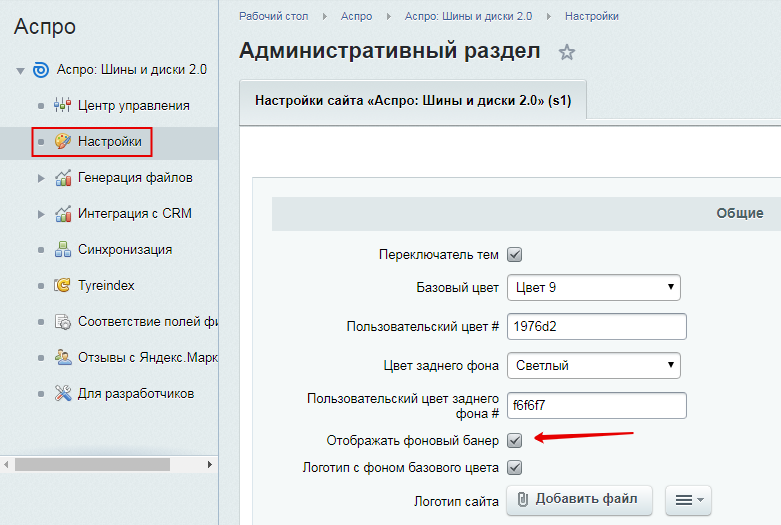Open Tyreindex menu item
This screenshot has width=781, height=525.
[106, 285]
